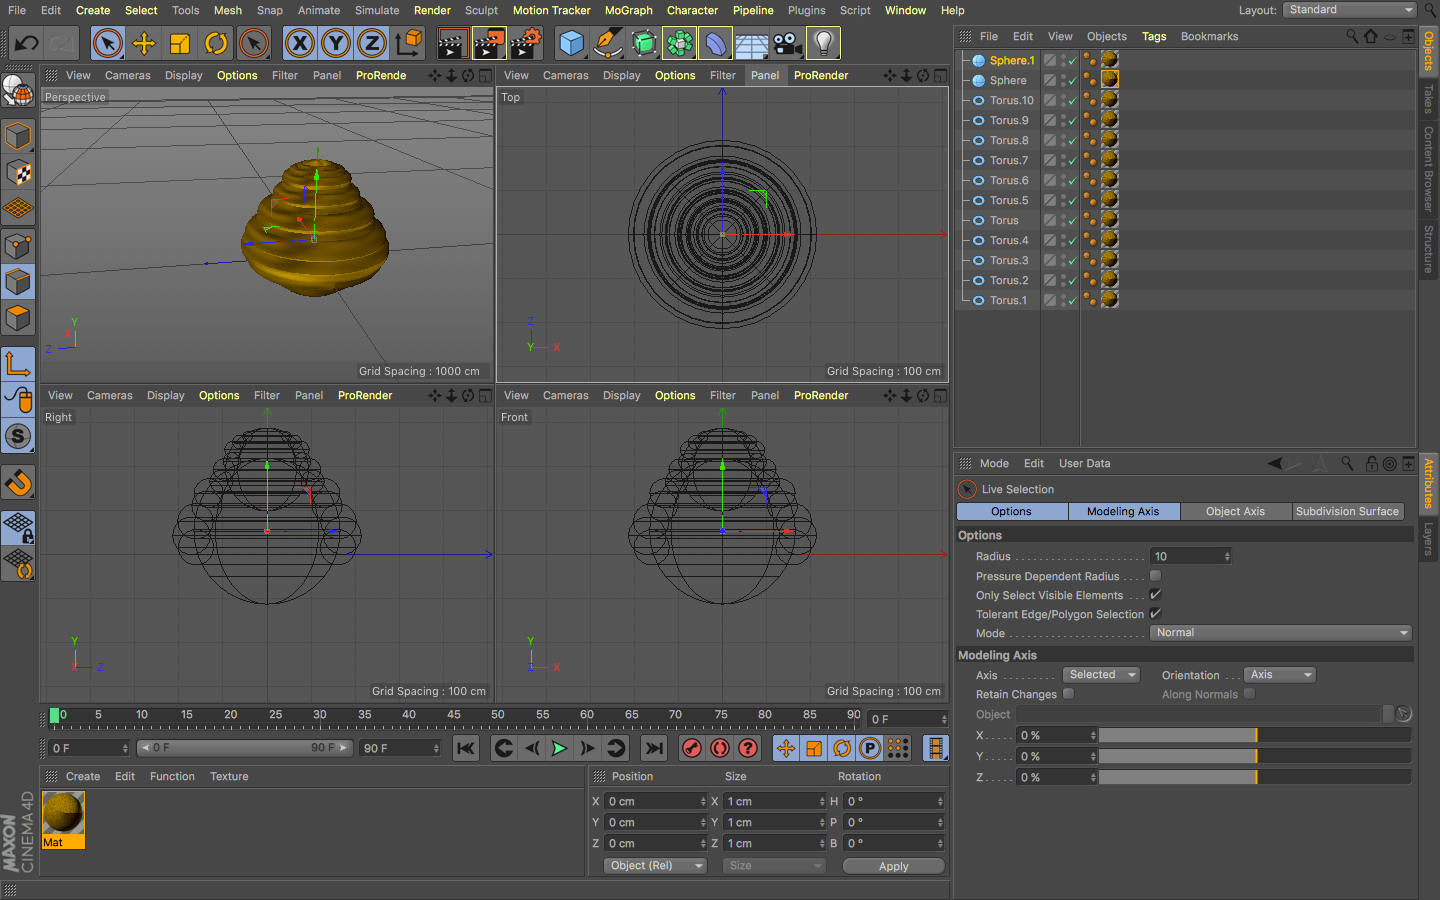
Task: Switch to the Object Axis tab
Action: tap(1235, 511)
